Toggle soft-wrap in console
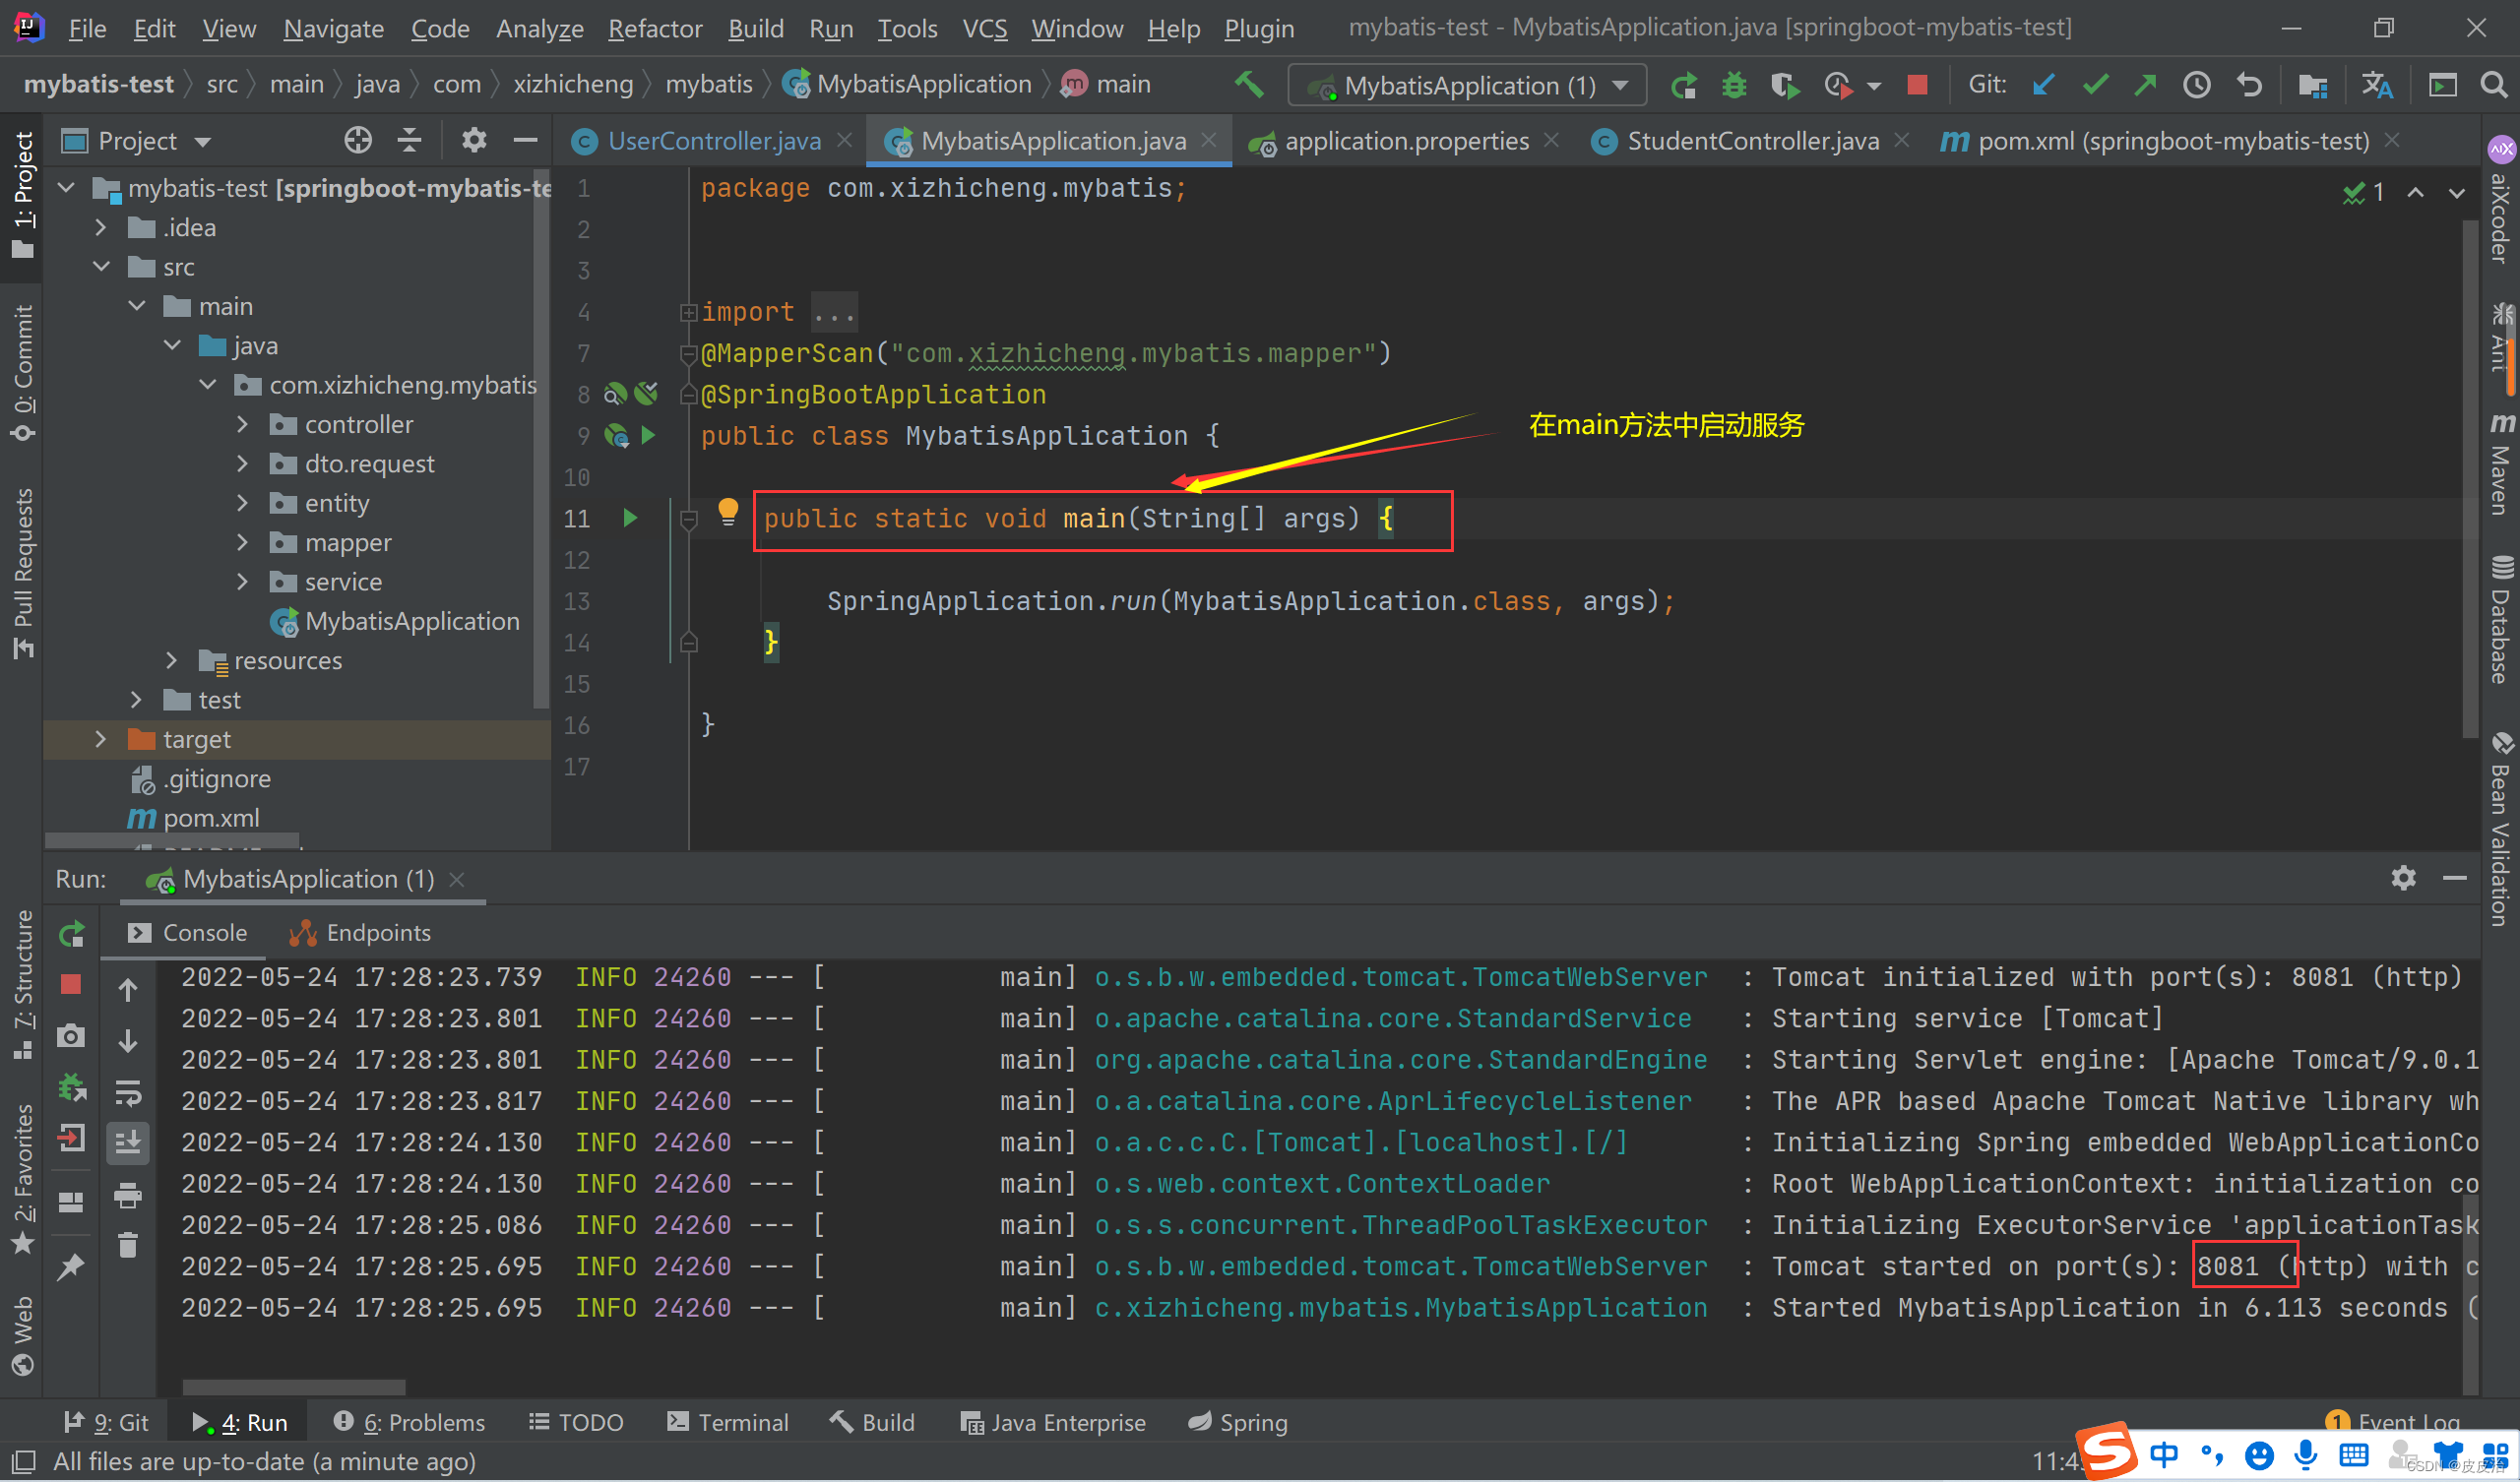The image size is (2520, 1482). coord(128,1092)
